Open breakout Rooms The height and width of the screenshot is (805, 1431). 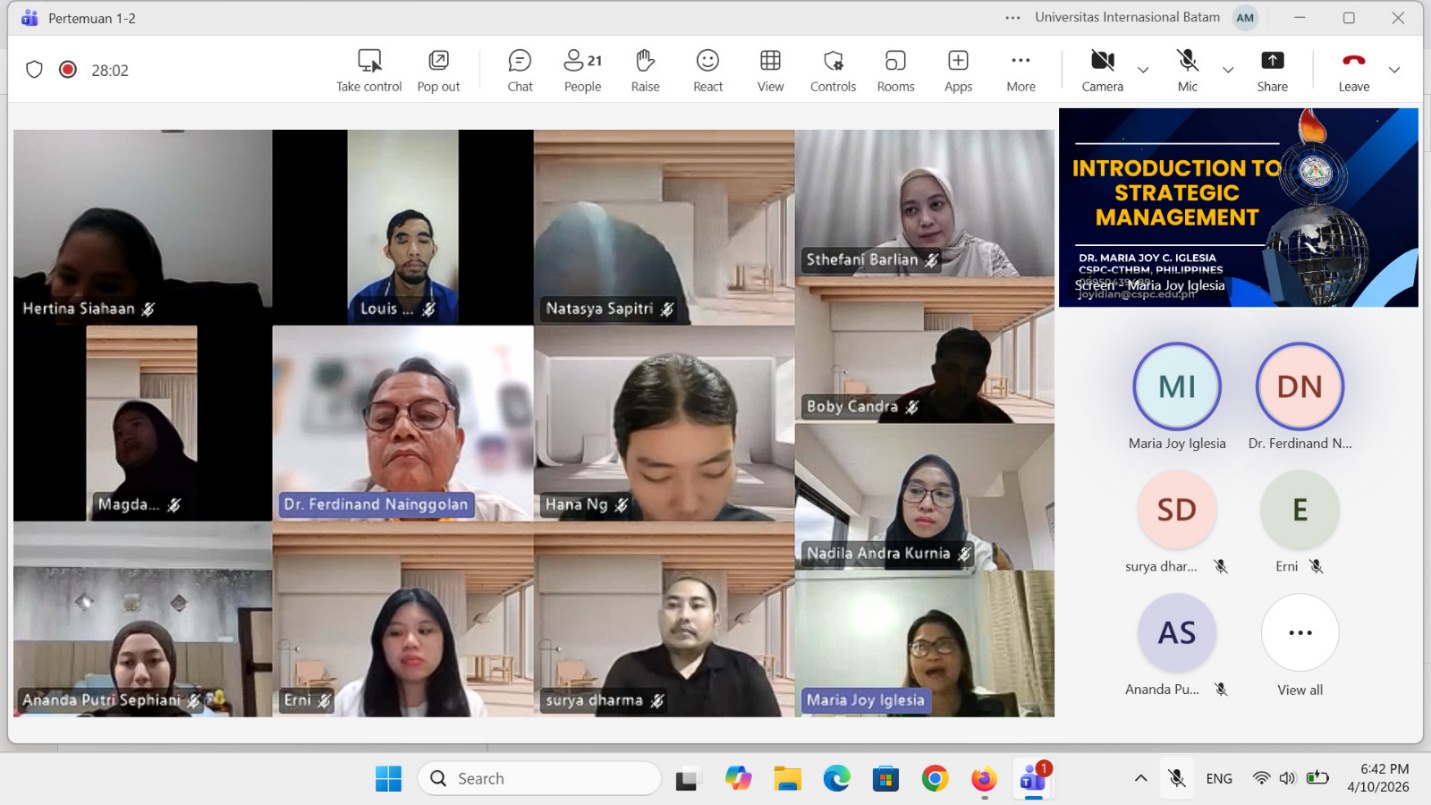click(x=895, y=70)
